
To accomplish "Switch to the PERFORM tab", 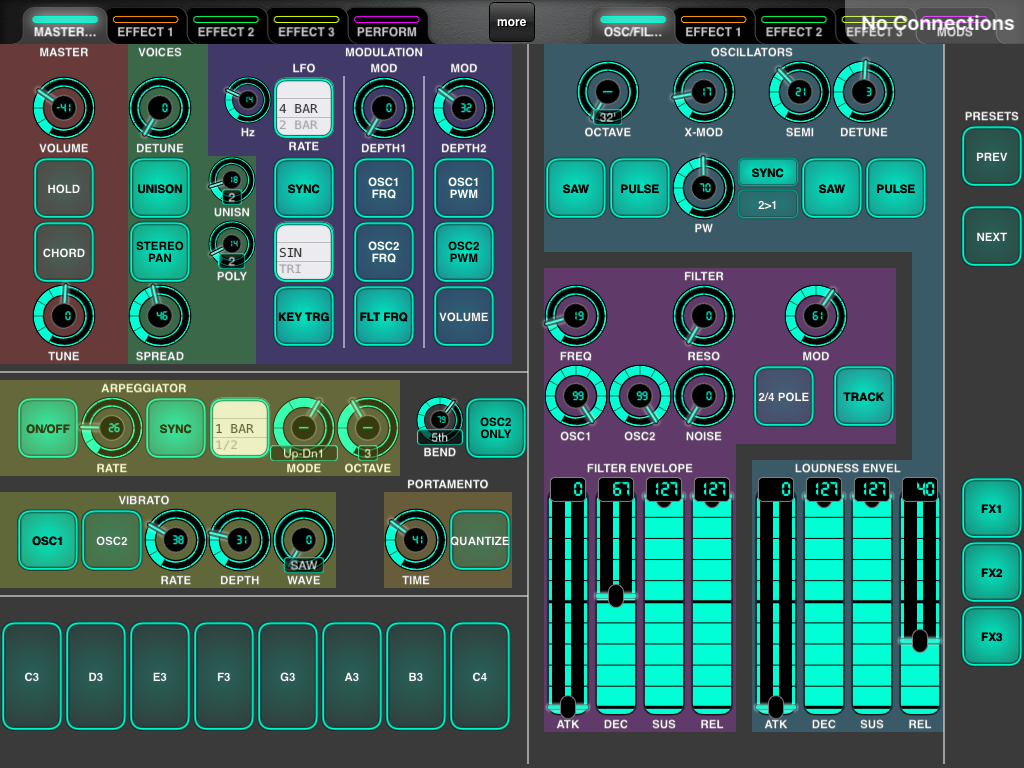I will 387,26.
